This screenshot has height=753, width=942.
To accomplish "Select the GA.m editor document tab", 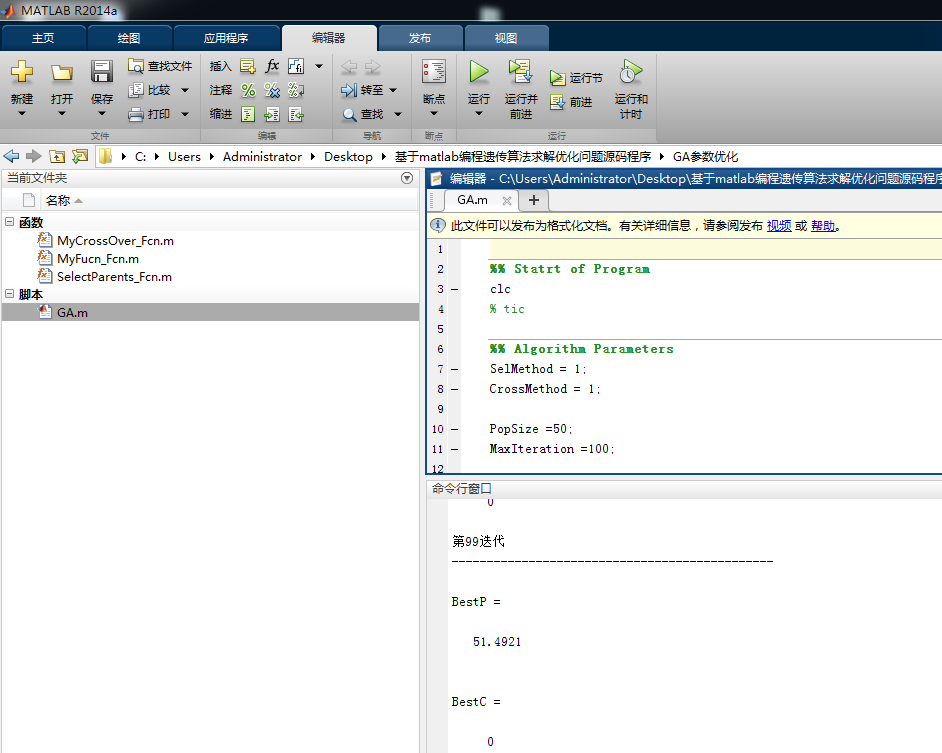I will click(x=473, y=200).
